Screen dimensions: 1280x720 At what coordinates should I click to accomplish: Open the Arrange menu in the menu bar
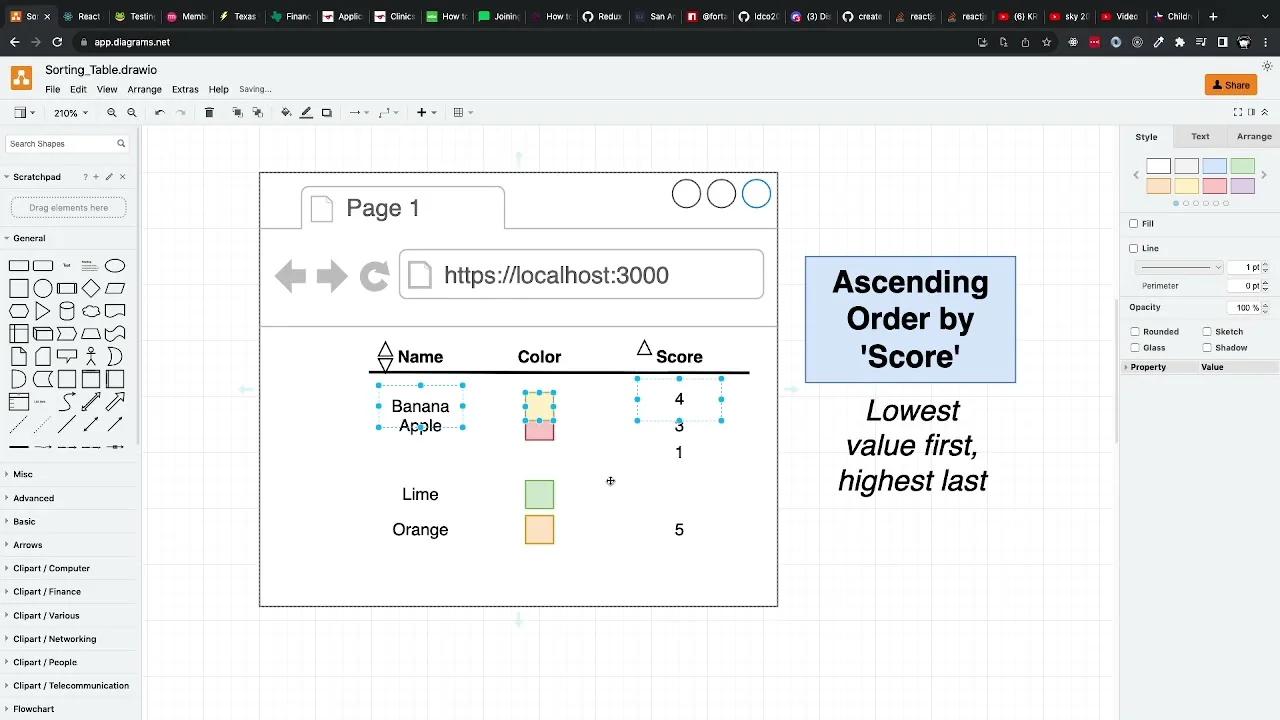tap(144, 89)
